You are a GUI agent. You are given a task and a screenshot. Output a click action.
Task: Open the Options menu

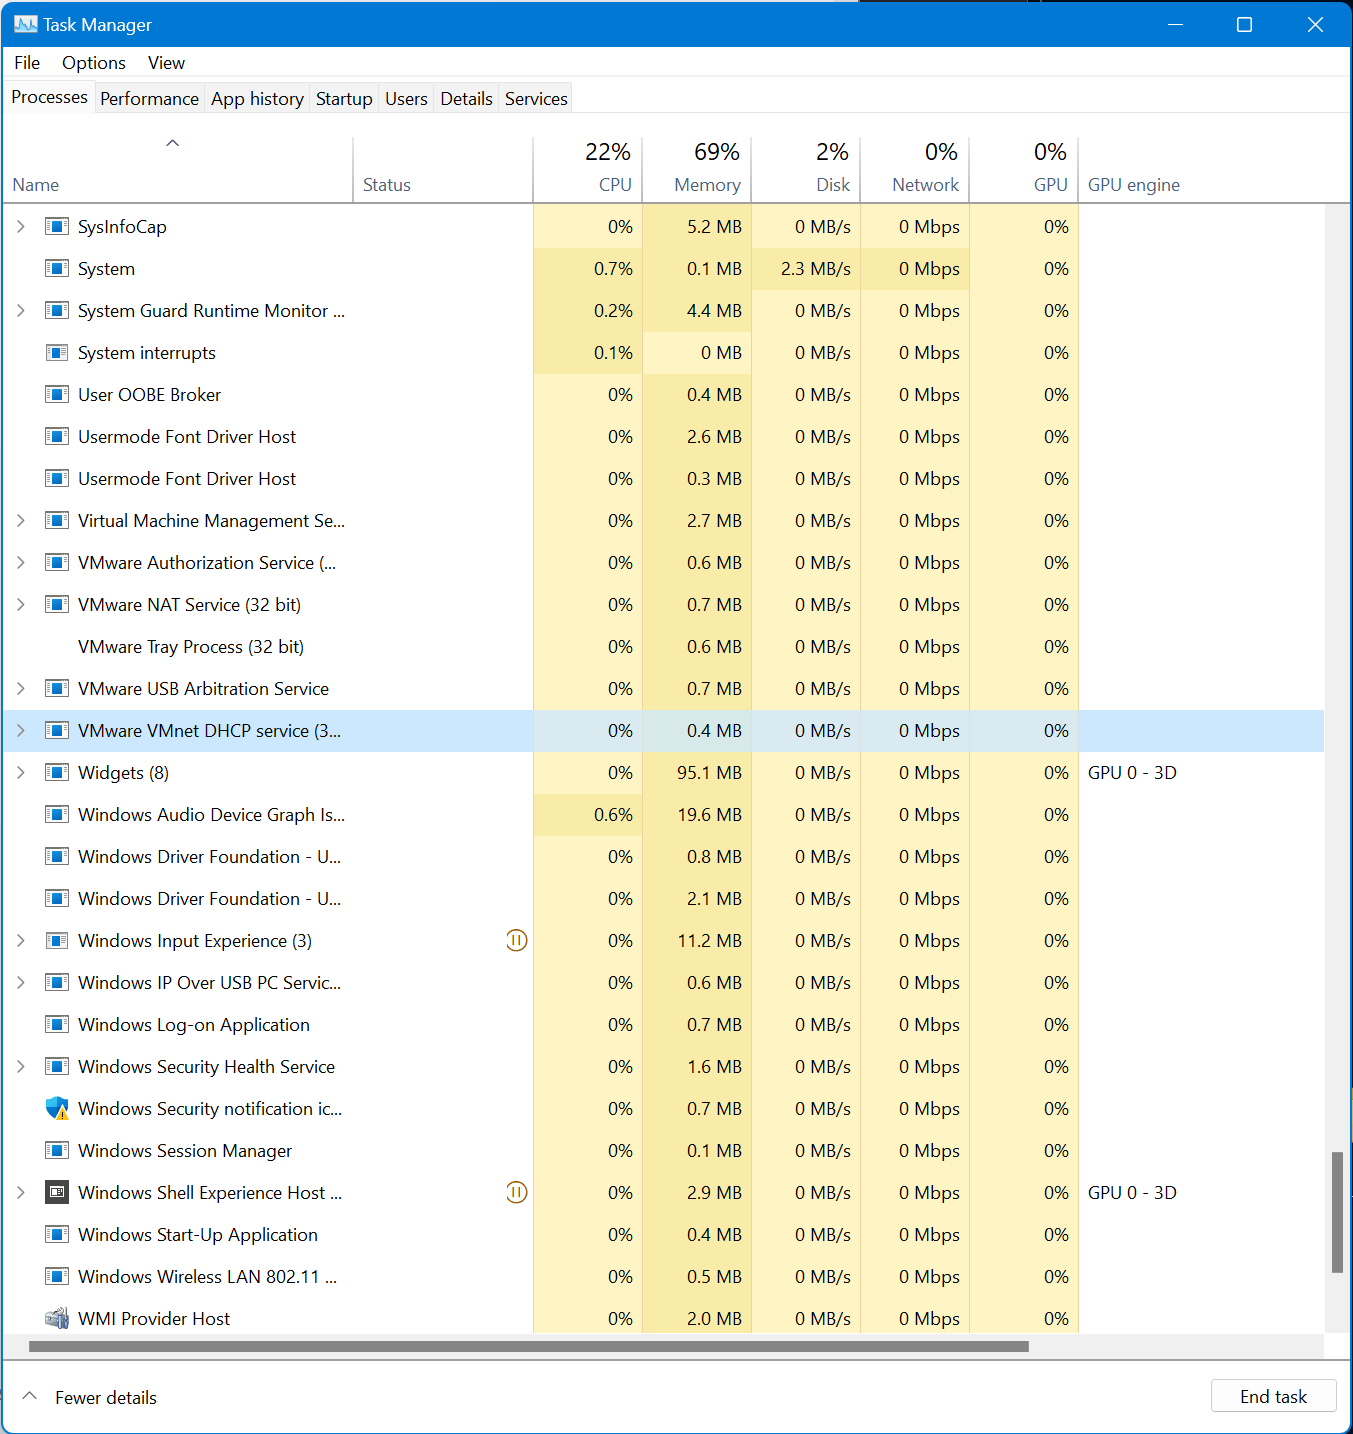pos(94,62)
